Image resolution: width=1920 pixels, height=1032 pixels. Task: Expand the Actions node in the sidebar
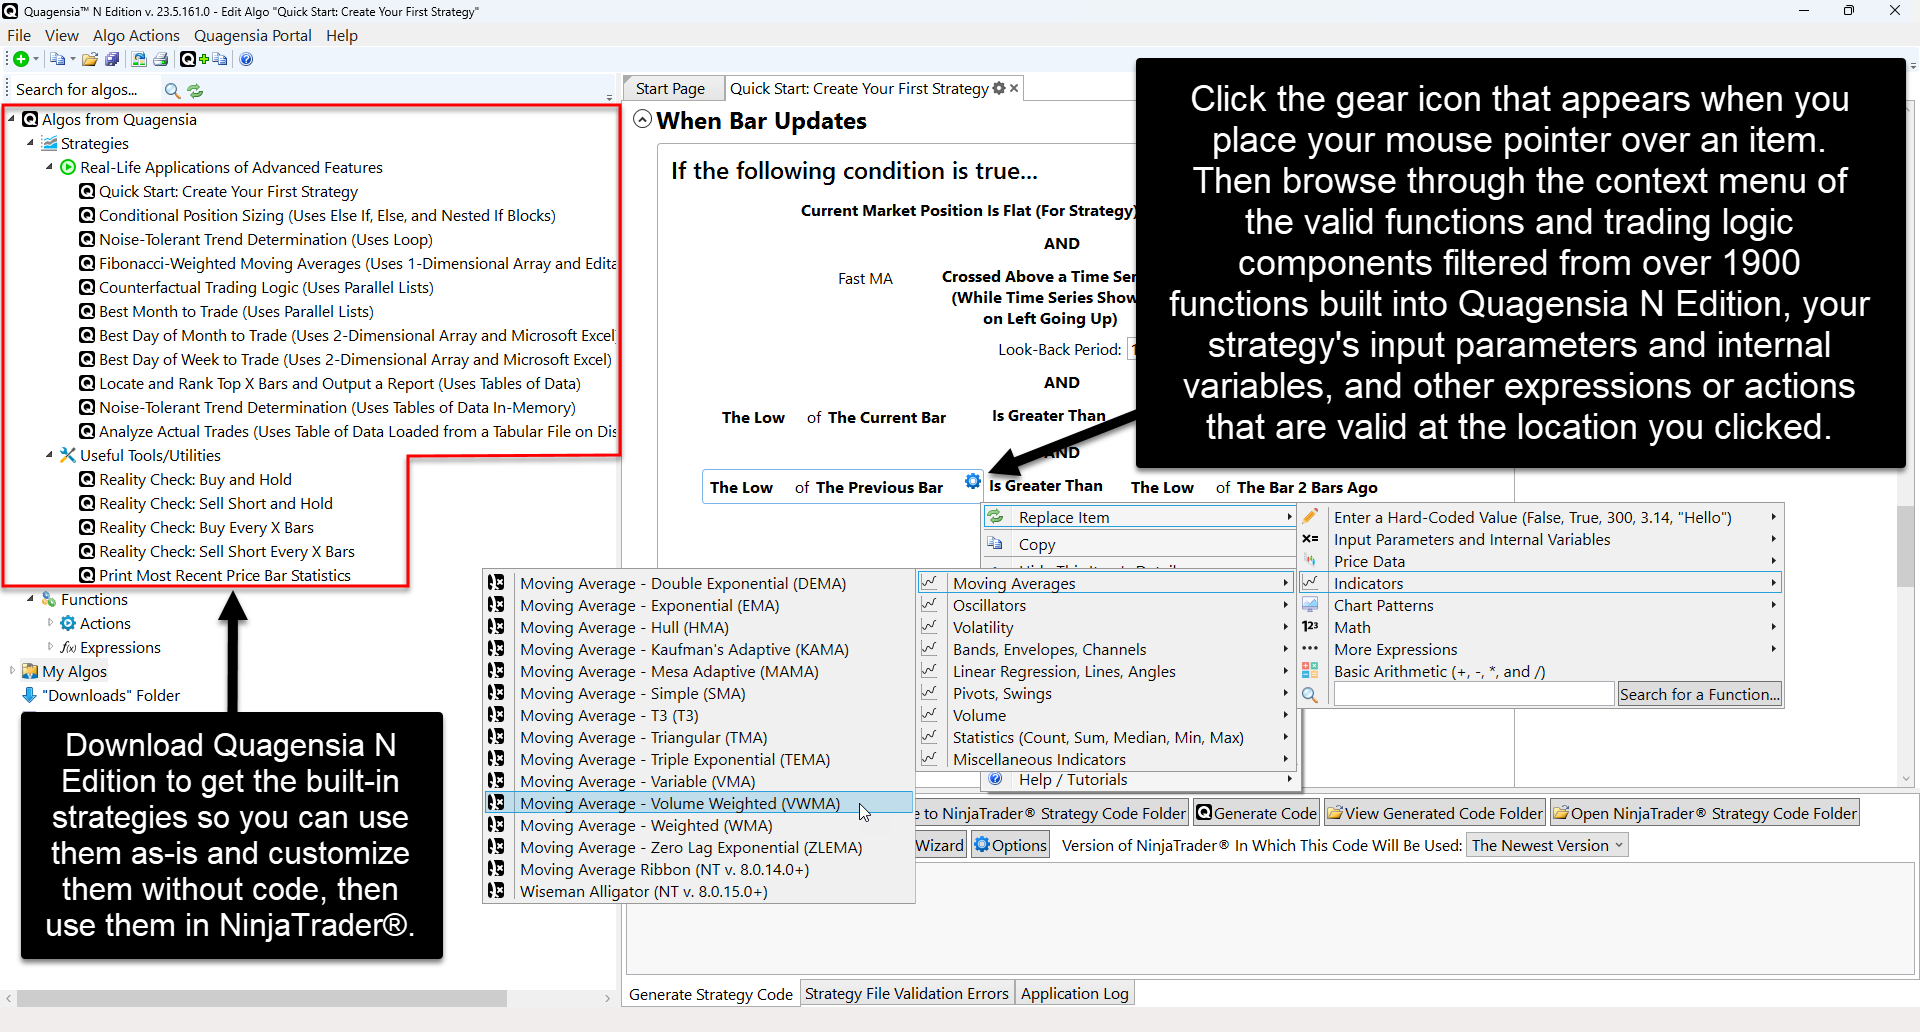tap(52, 622)
